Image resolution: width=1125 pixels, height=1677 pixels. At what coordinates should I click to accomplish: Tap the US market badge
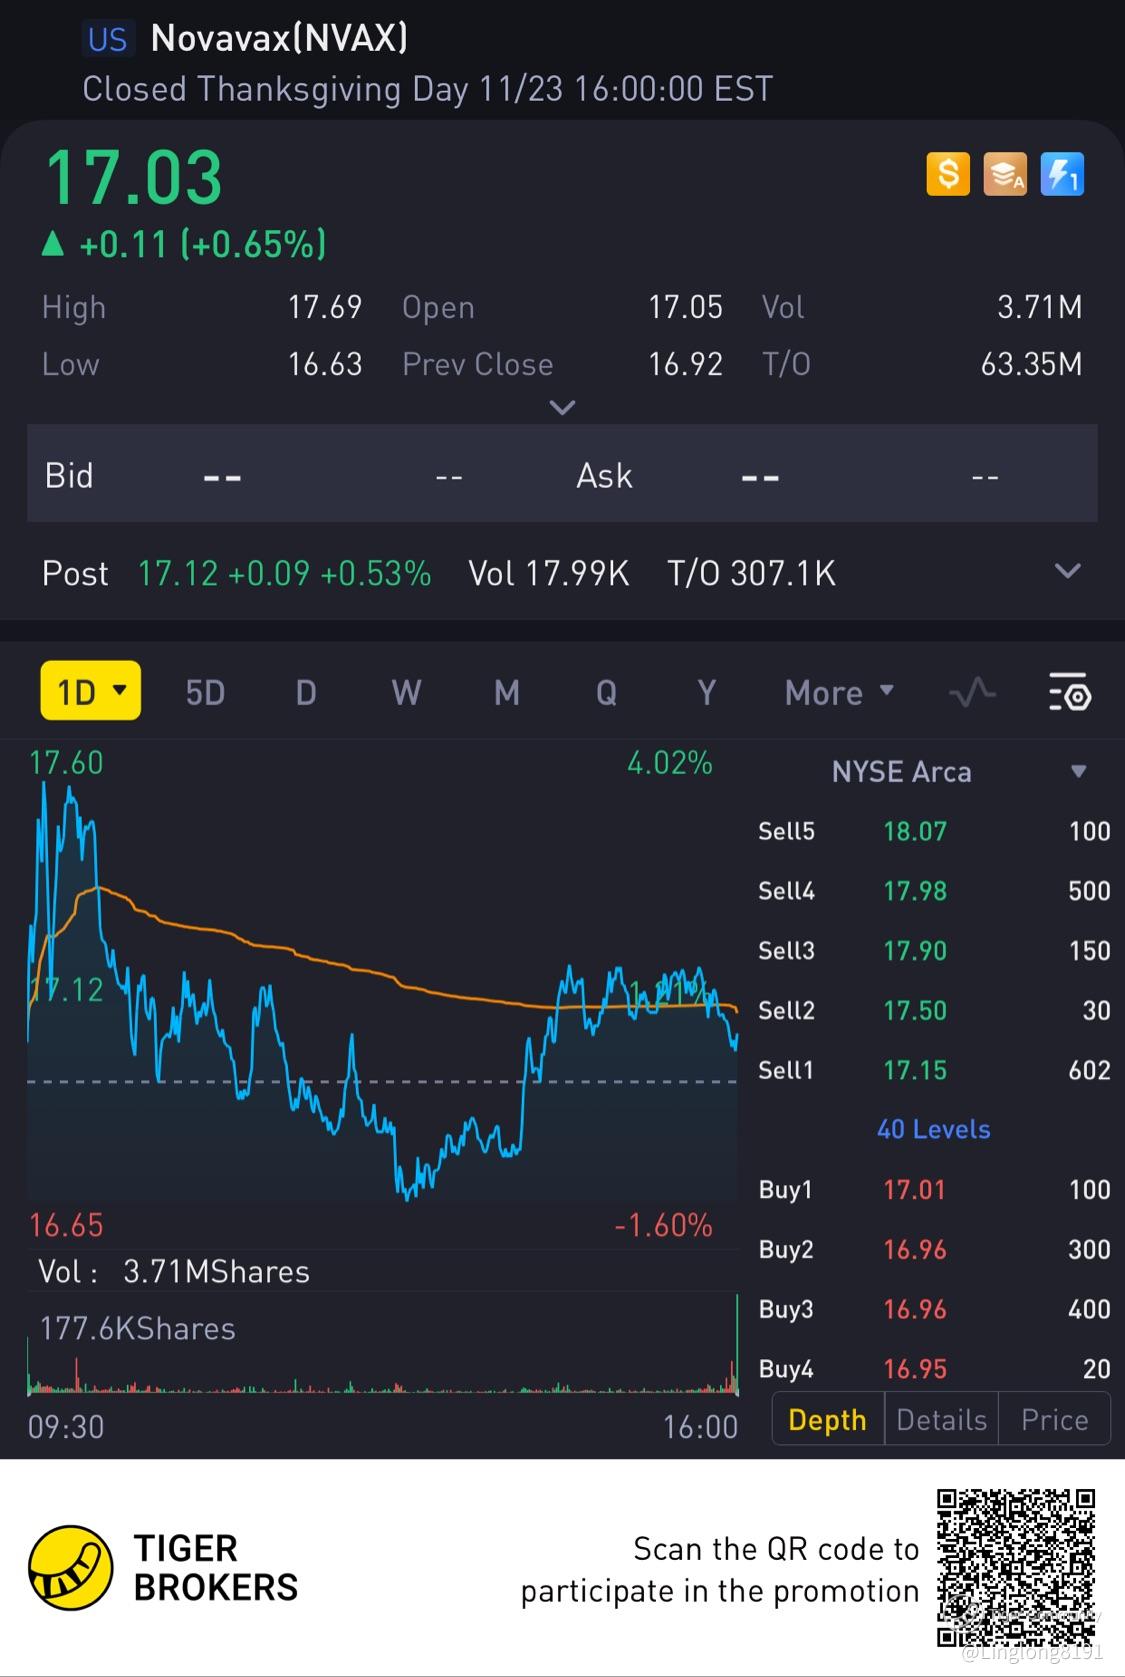pyautogui.click(x=107, y=39)
